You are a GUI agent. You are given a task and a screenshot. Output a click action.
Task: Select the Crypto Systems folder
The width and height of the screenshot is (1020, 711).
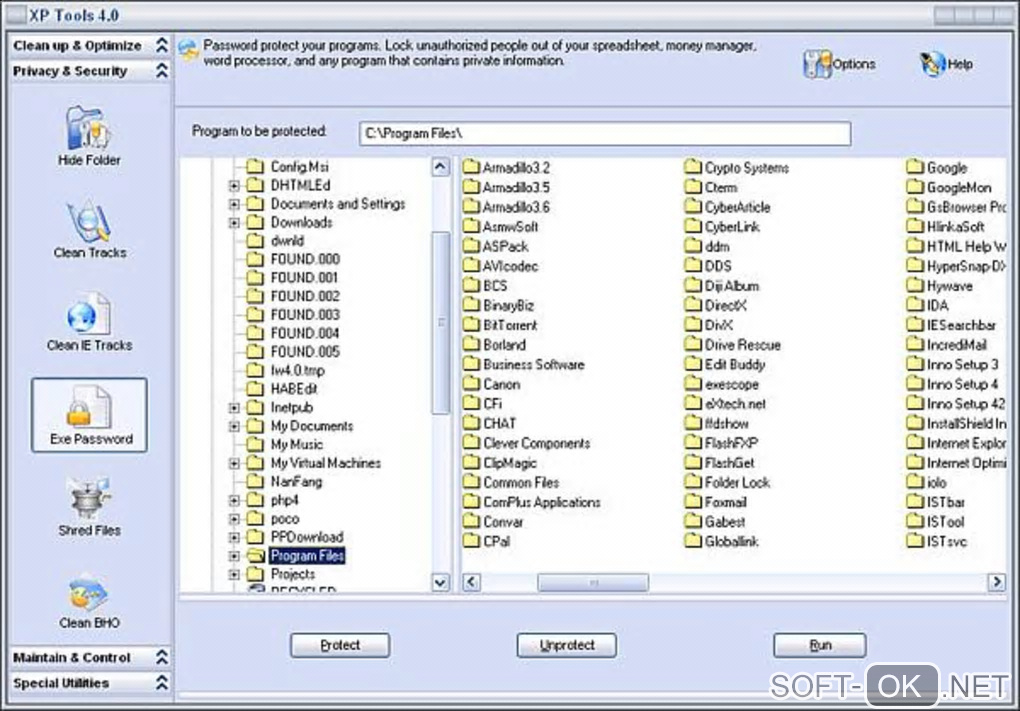coord(736,167)
